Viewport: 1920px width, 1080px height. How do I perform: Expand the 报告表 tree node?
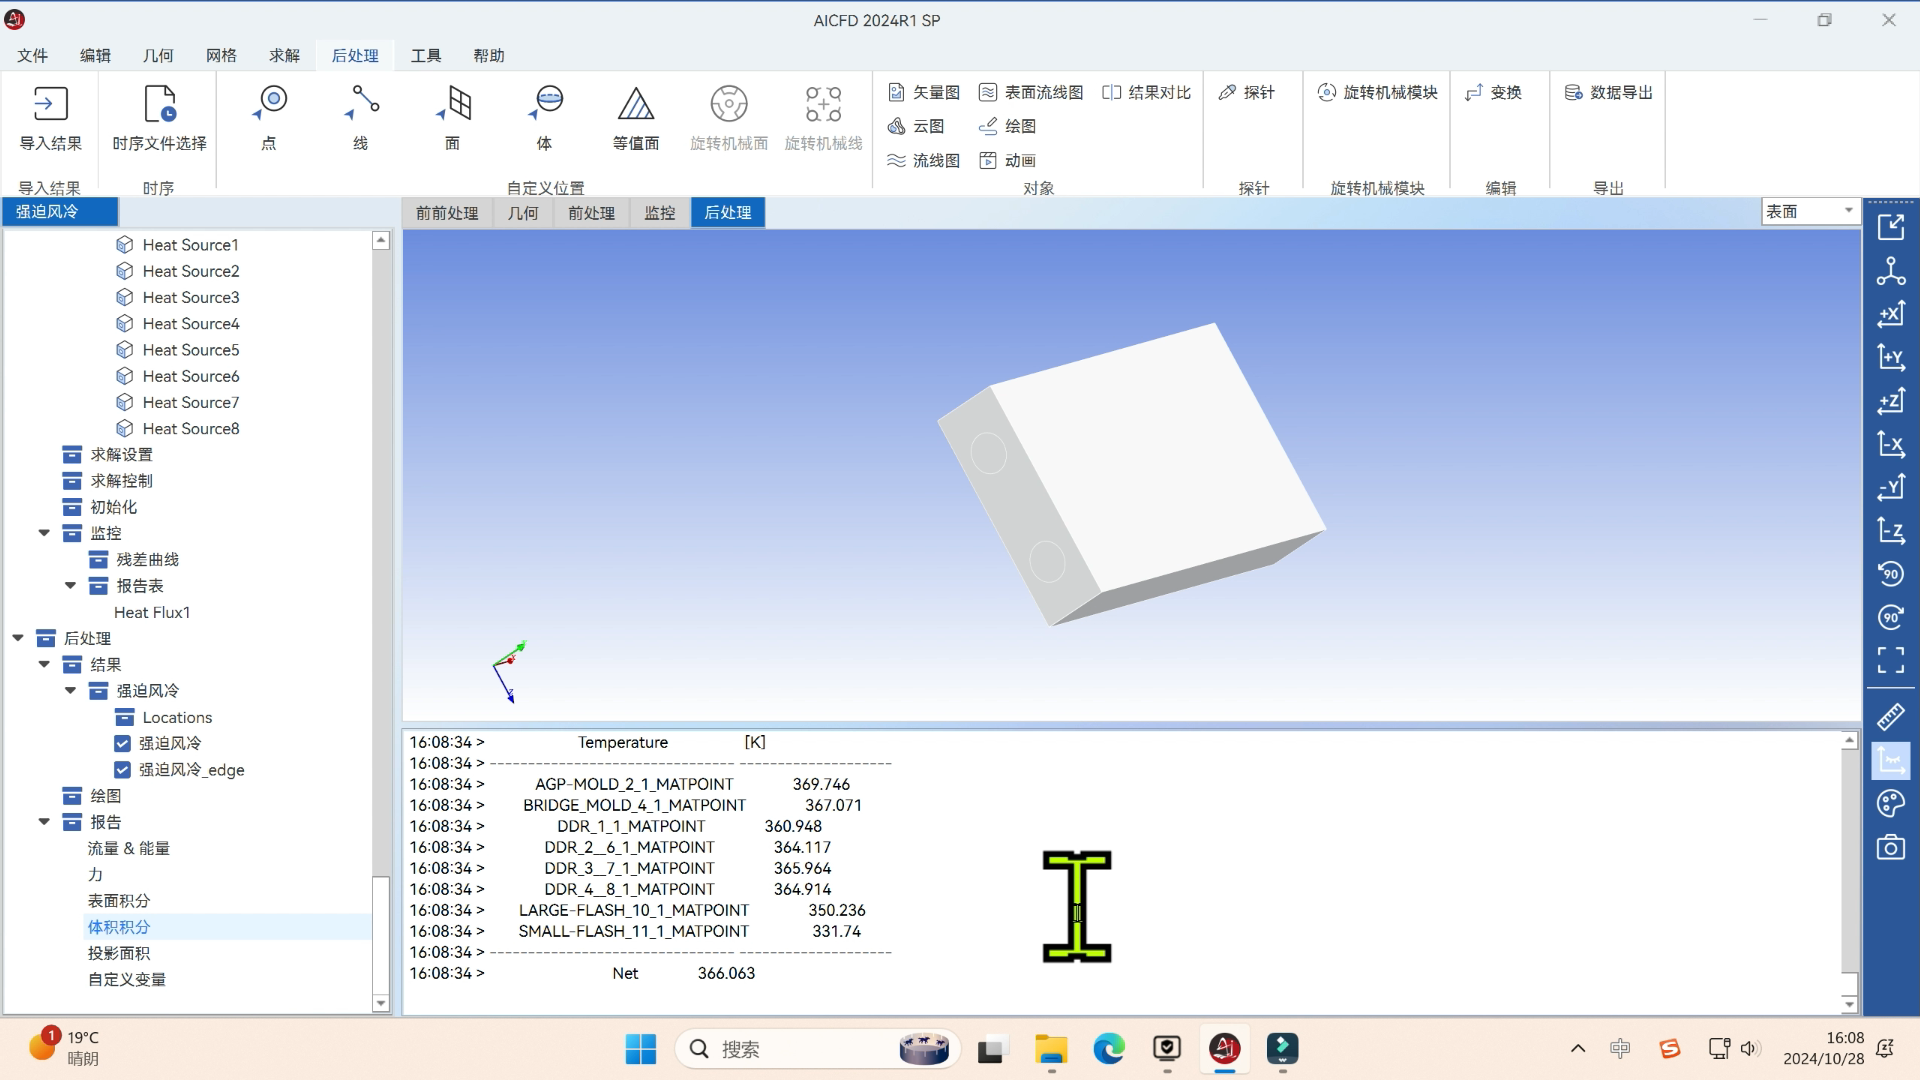point(69,585)
